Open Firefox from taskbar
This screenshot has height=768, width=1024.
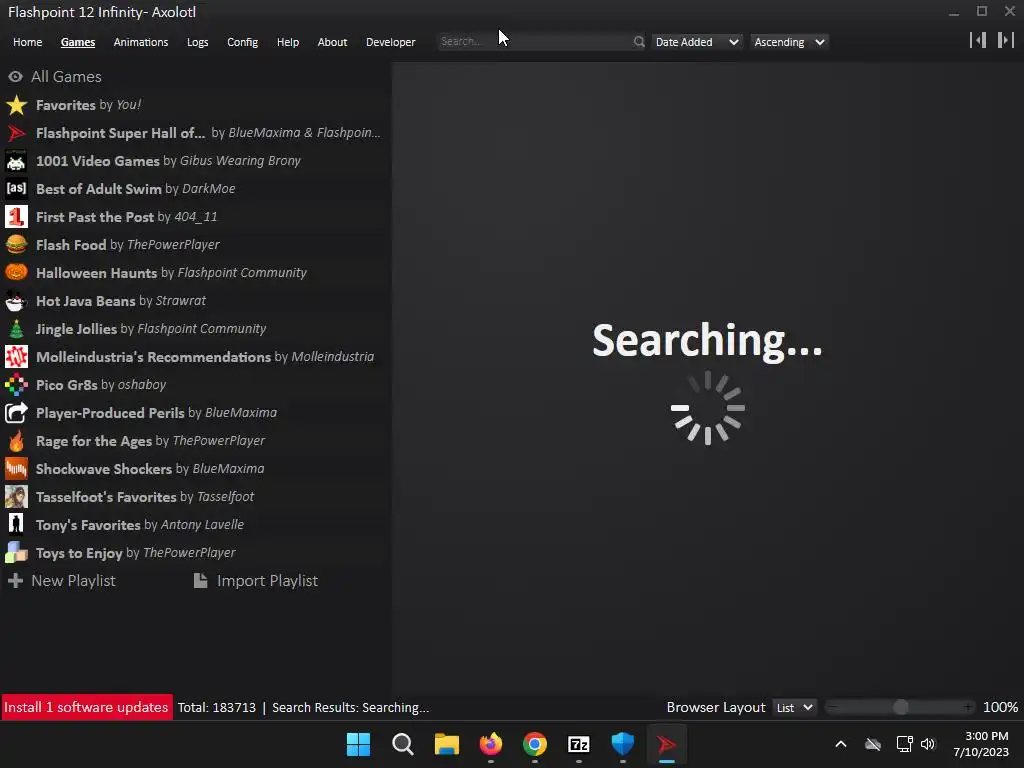[490, 744]
